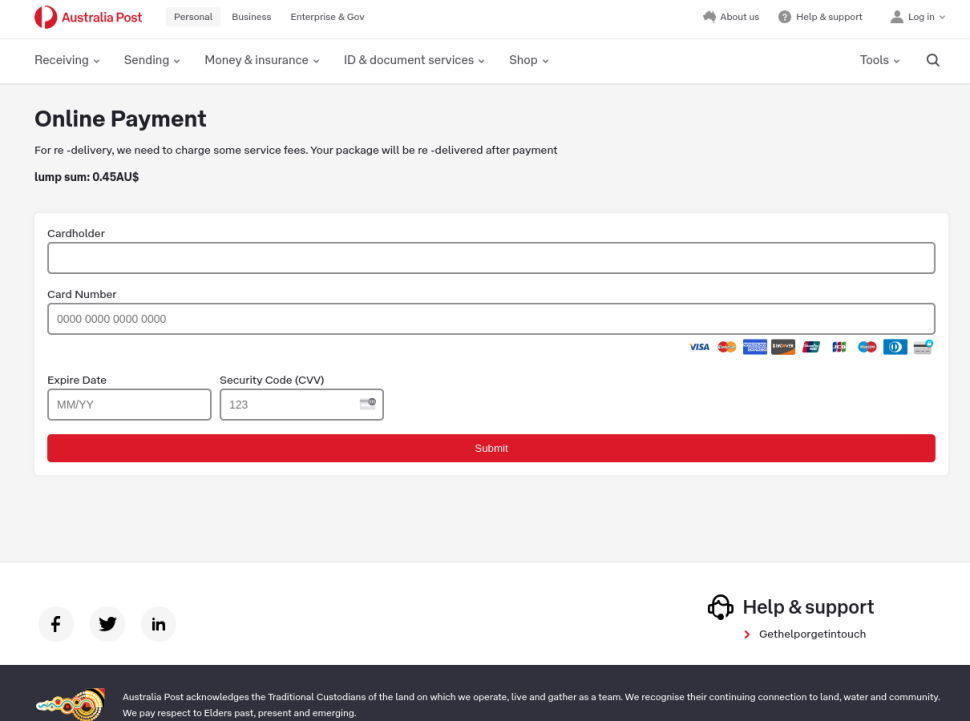The height and width of the screenshot is (721, 970).
Task: Click the American Express card logo
Action: pos(755,347)
